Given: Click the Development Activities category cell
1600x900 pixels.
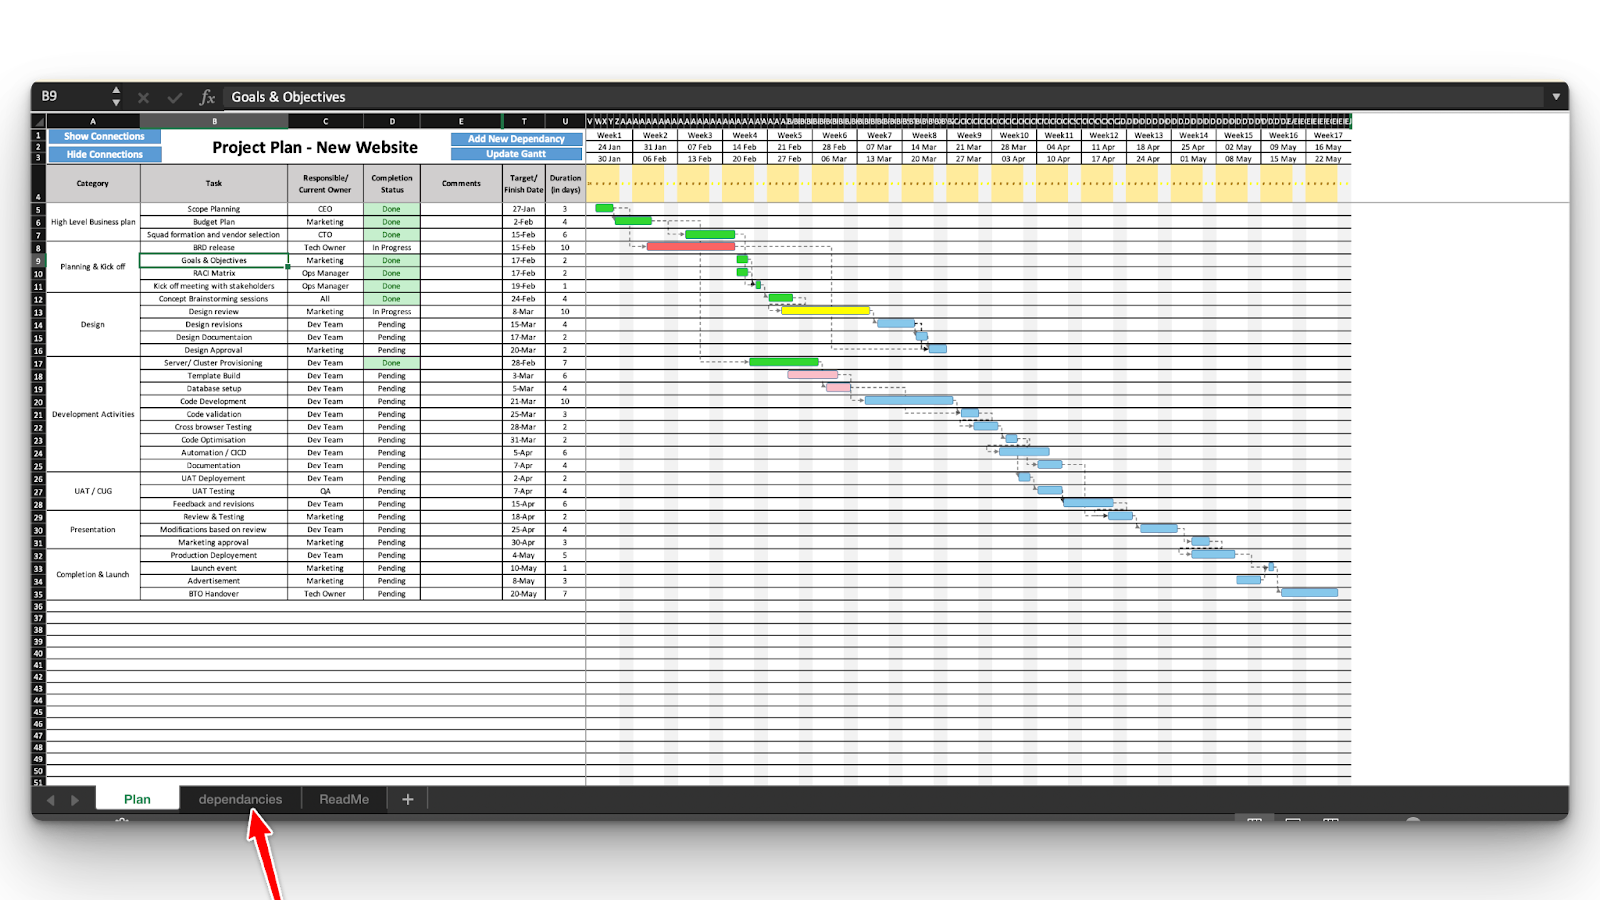Looking at the screenshot, I should [93, 414].
